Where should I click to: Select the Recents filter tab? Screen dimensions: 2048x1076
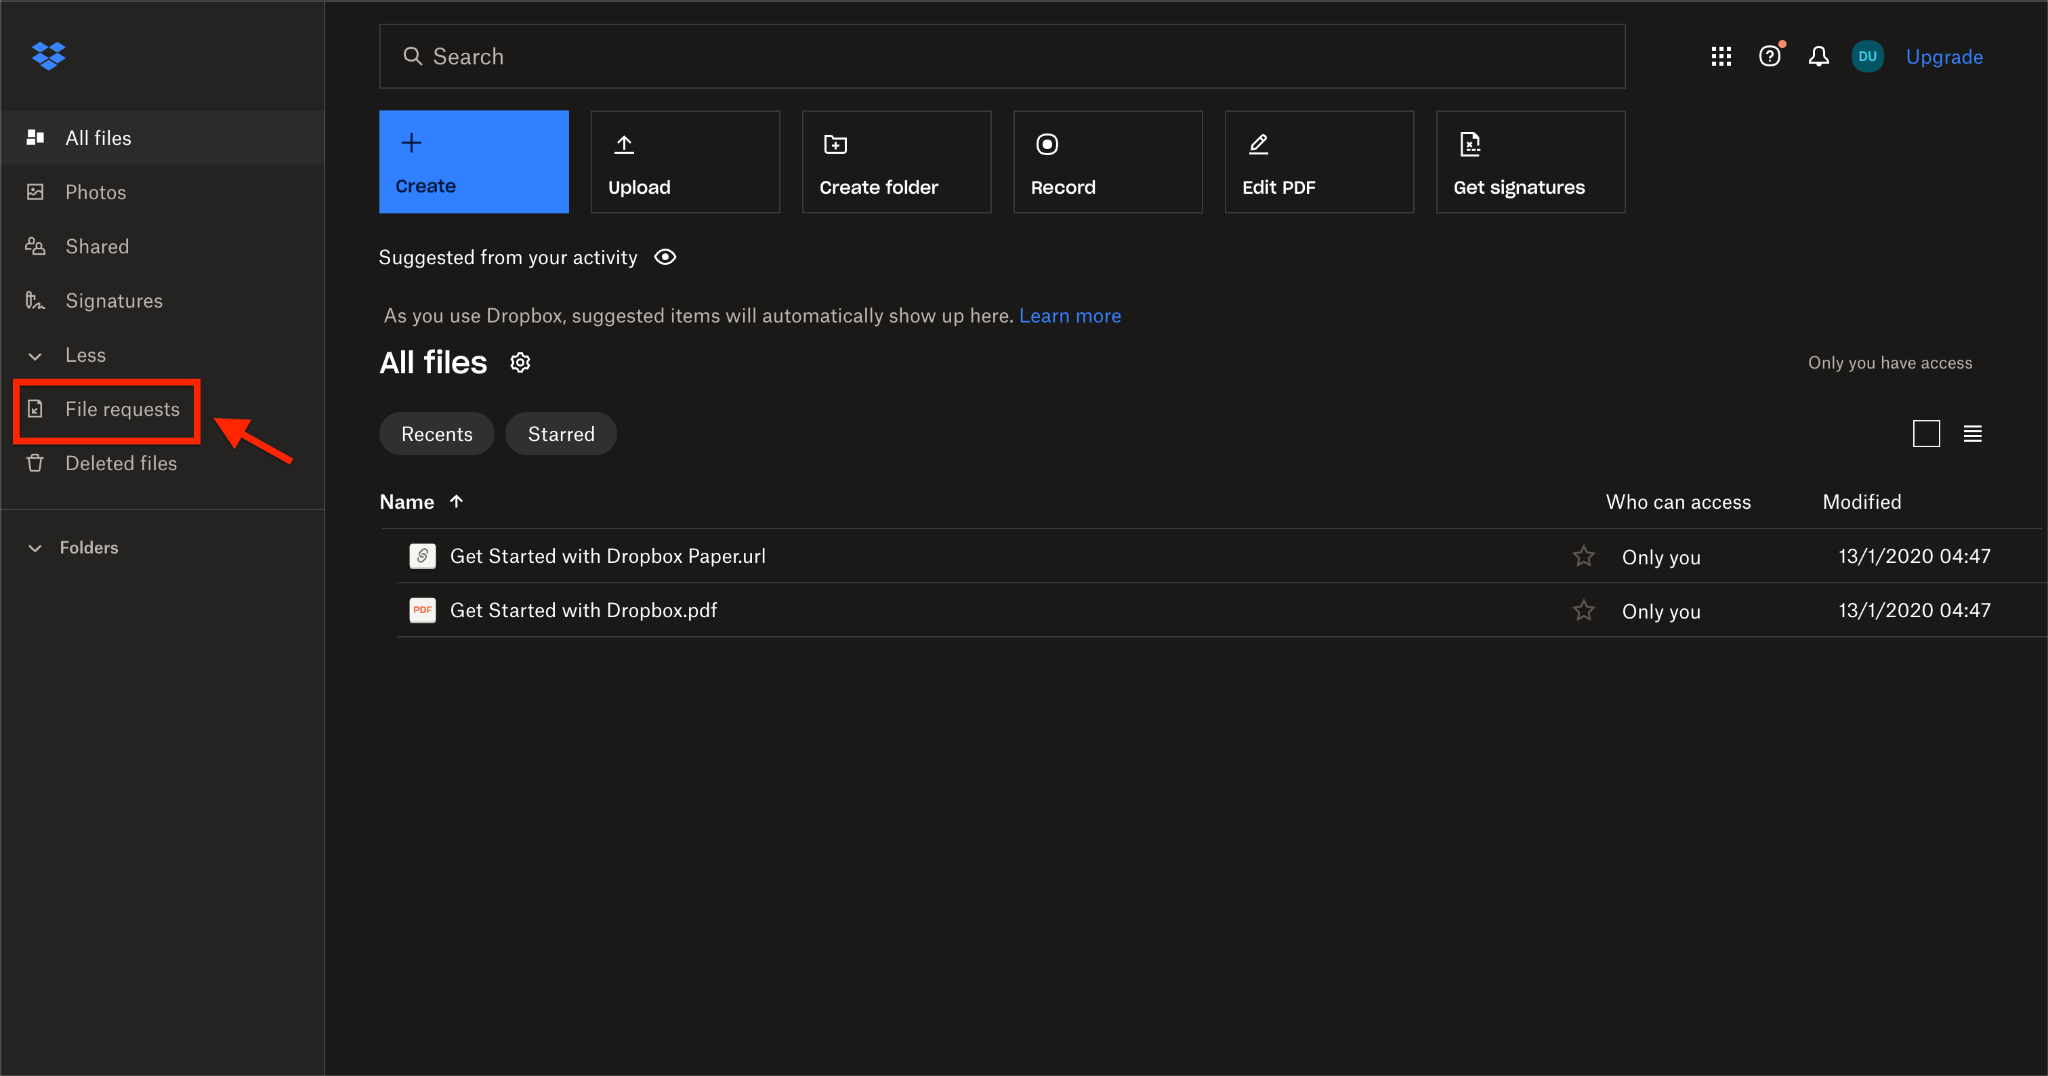click(437, 434)
